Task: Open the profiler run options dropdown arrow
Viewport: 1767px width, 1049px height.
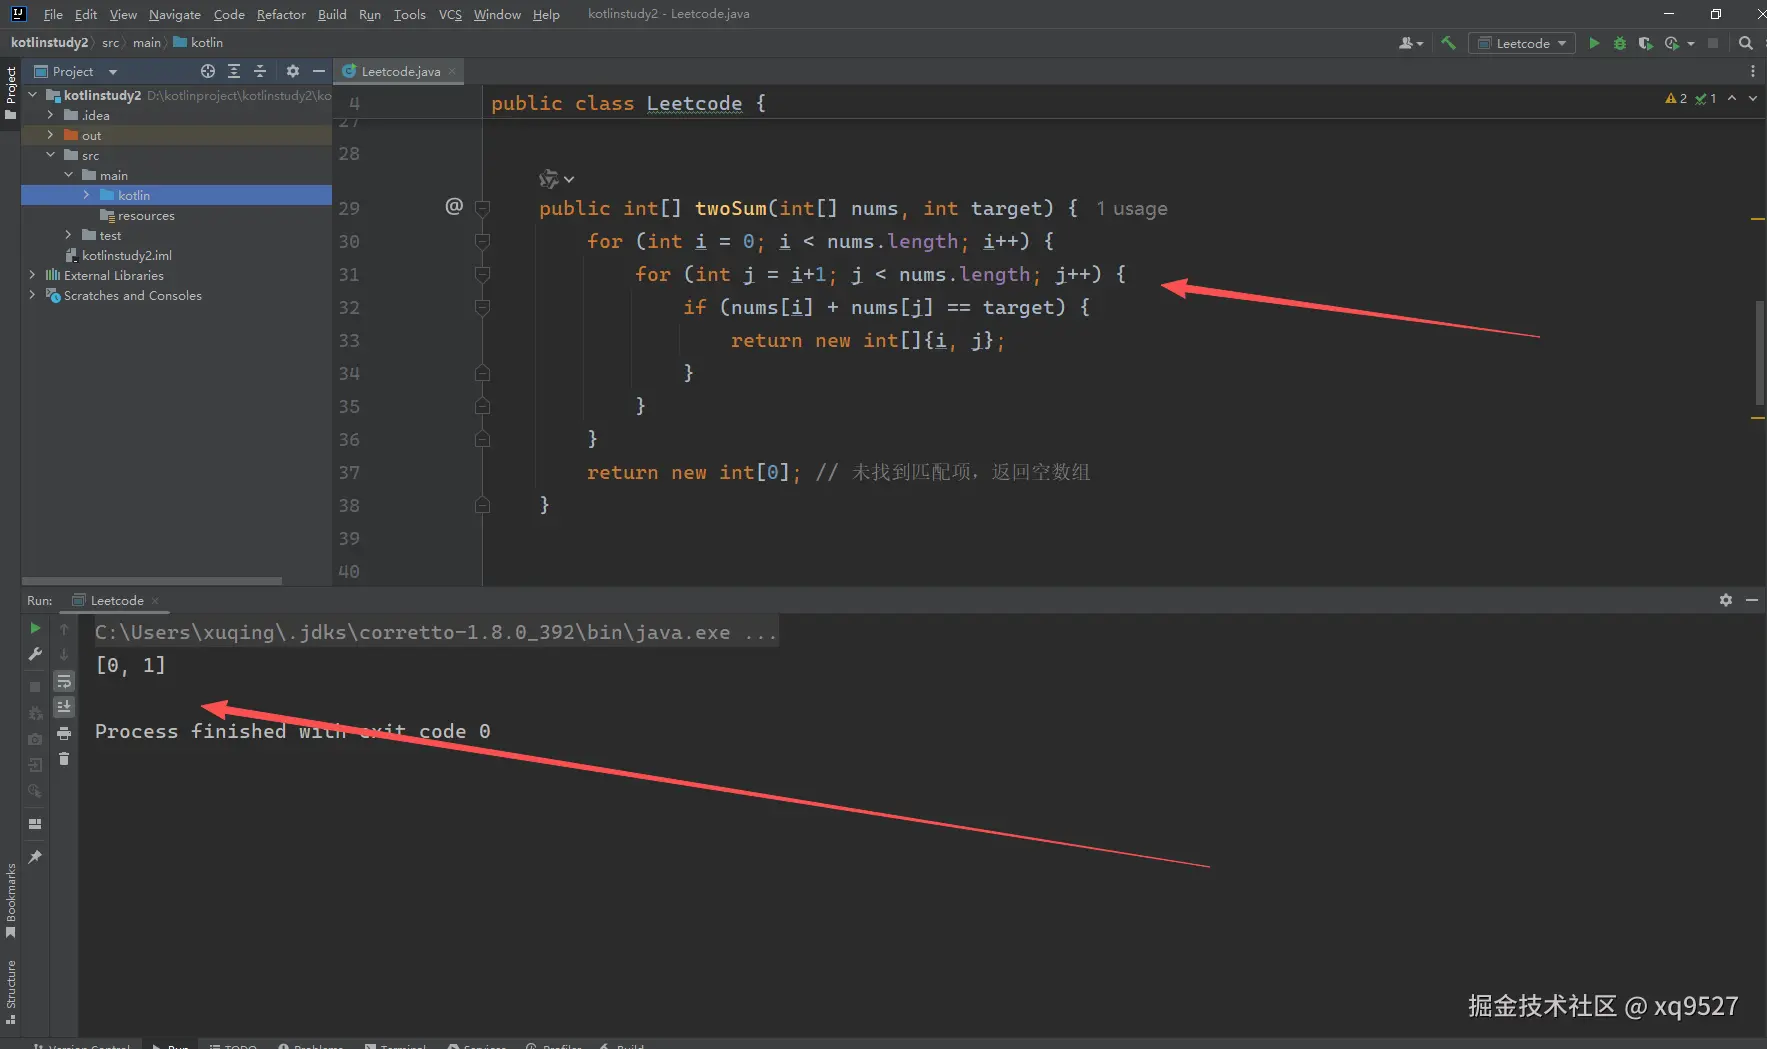Action: [x=1691, y=43]
